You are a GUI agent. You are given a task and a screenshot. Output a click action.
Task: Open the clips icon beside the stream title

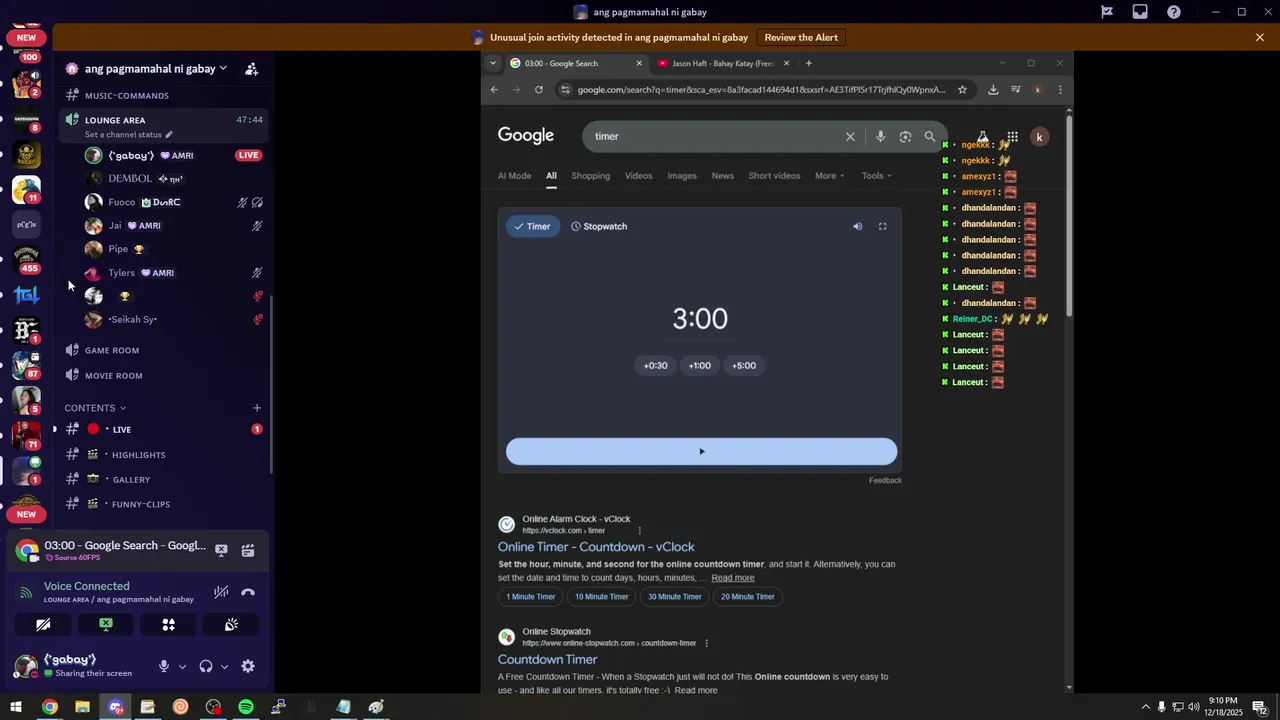tap(248, 550)
